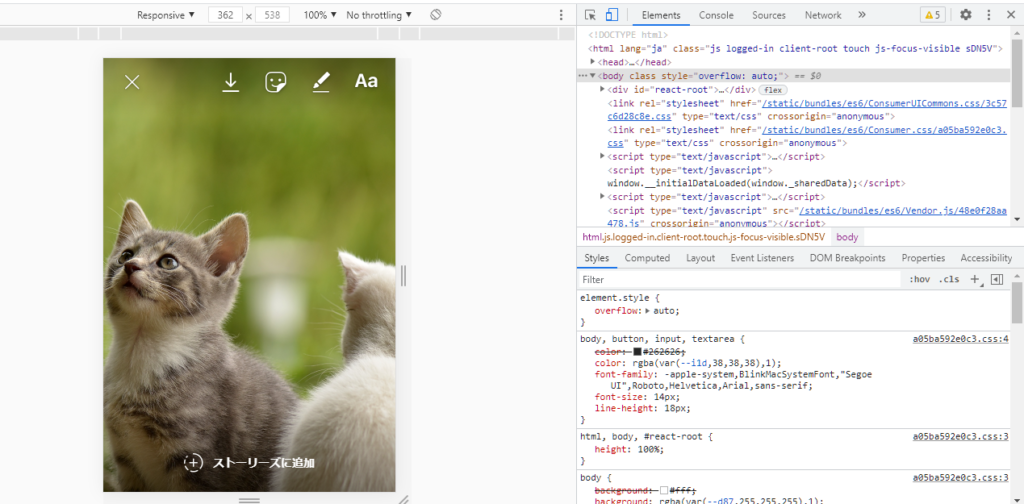Open the #262626 color swatch
Screen dimensions: 1024x504
point(637,351)
